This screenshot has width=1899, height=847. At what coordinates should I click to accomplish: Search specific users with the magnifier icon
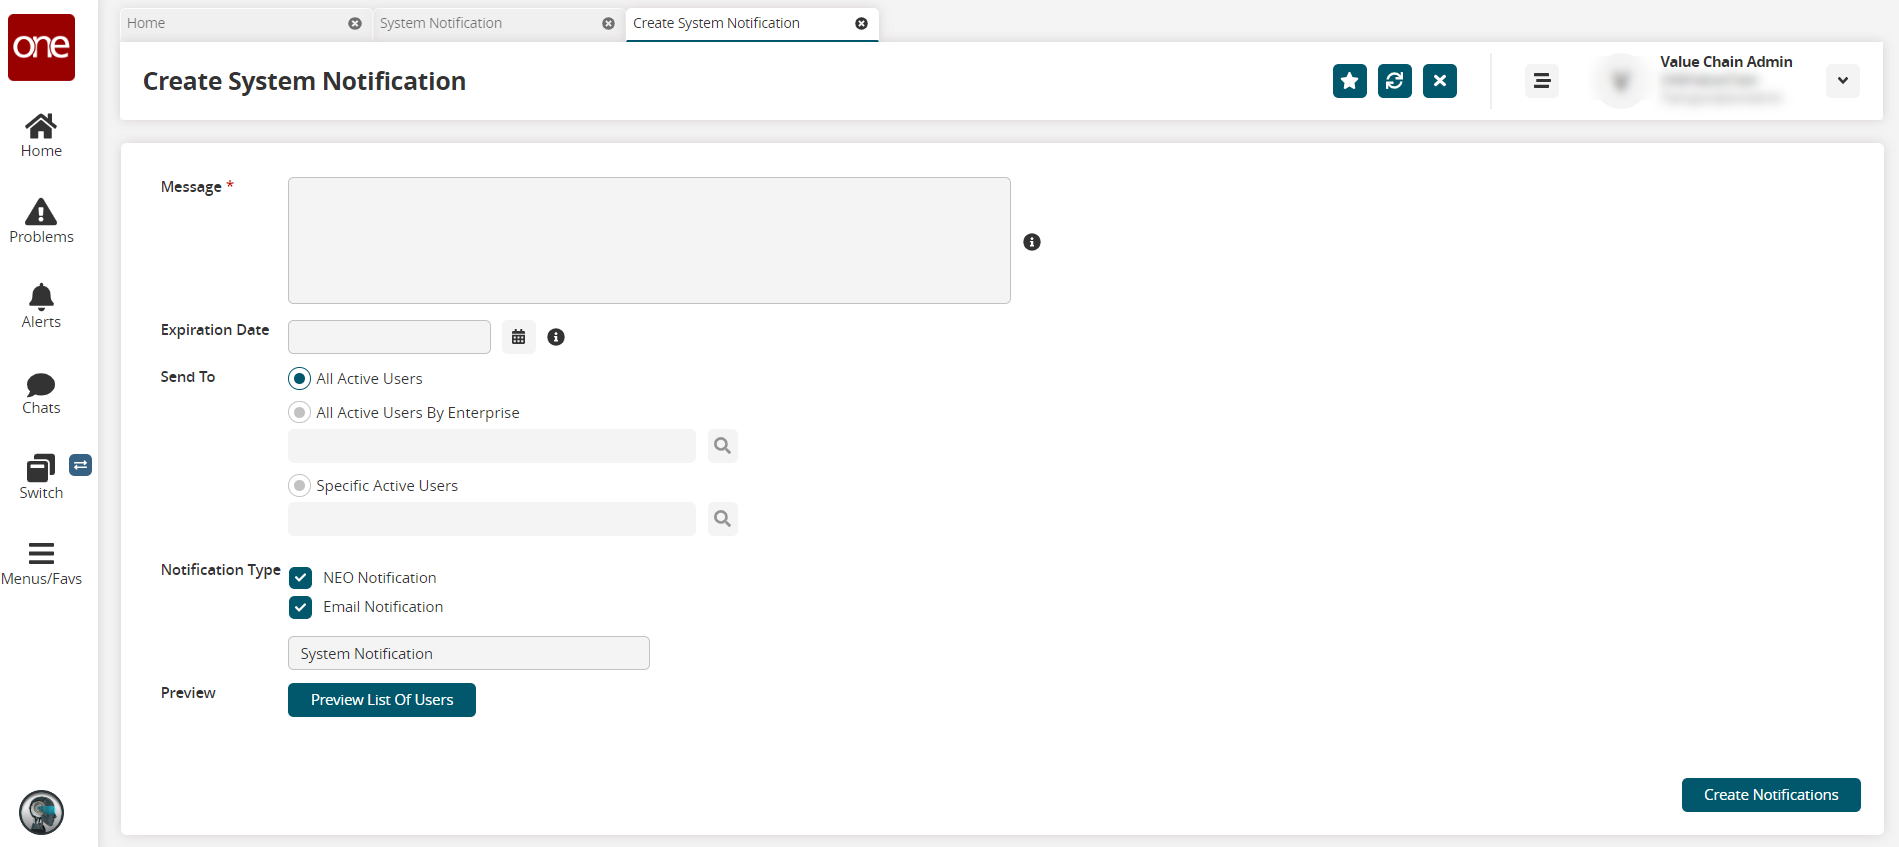pyautogui.click(x=723, y=519)
